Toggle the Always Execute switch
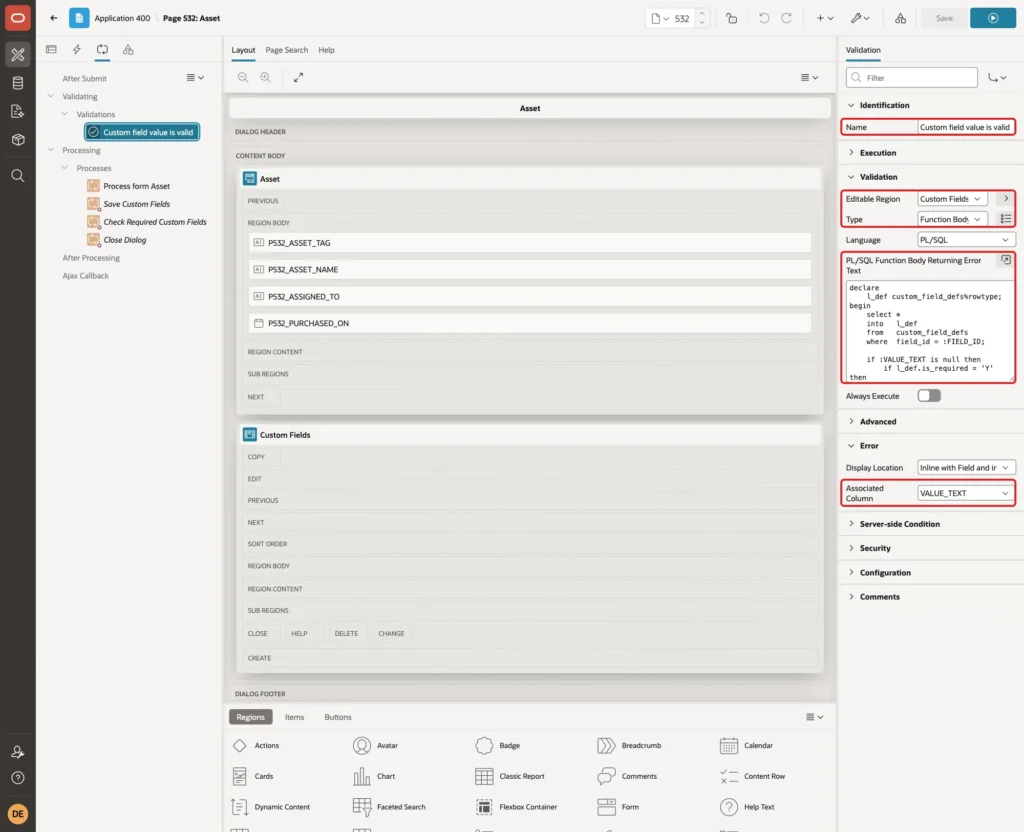The width and height of the screenshot is (1024, 832). 929,396
